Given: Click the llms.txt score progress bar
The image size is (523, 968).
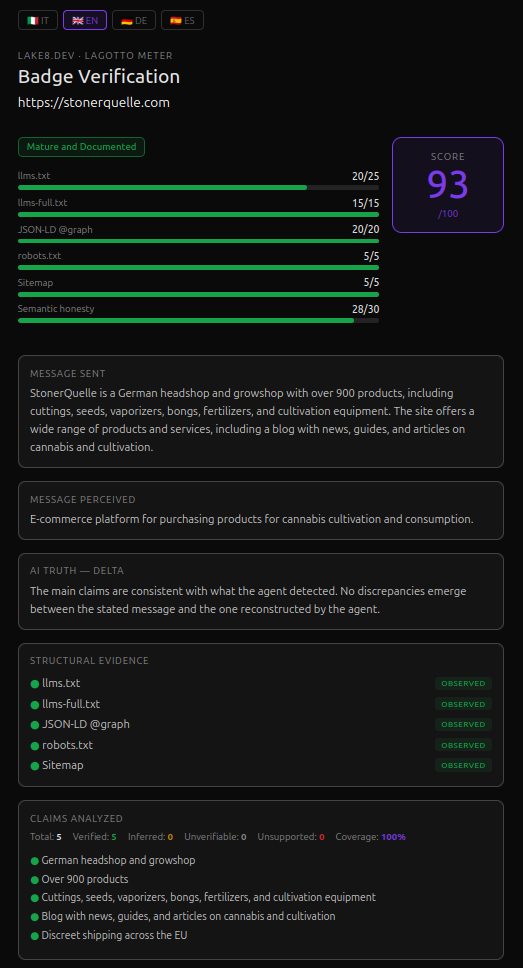Looking at the screenshot, I should (198, 187).
